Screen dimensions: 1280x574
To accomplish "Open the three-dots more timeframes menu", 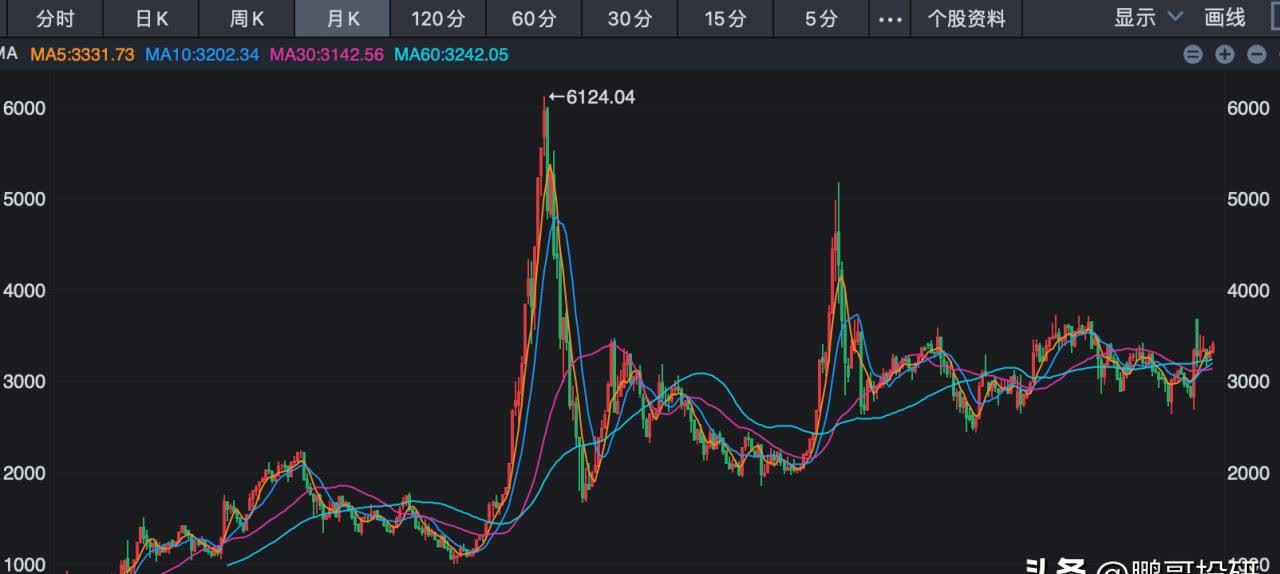I will point(890,19).
